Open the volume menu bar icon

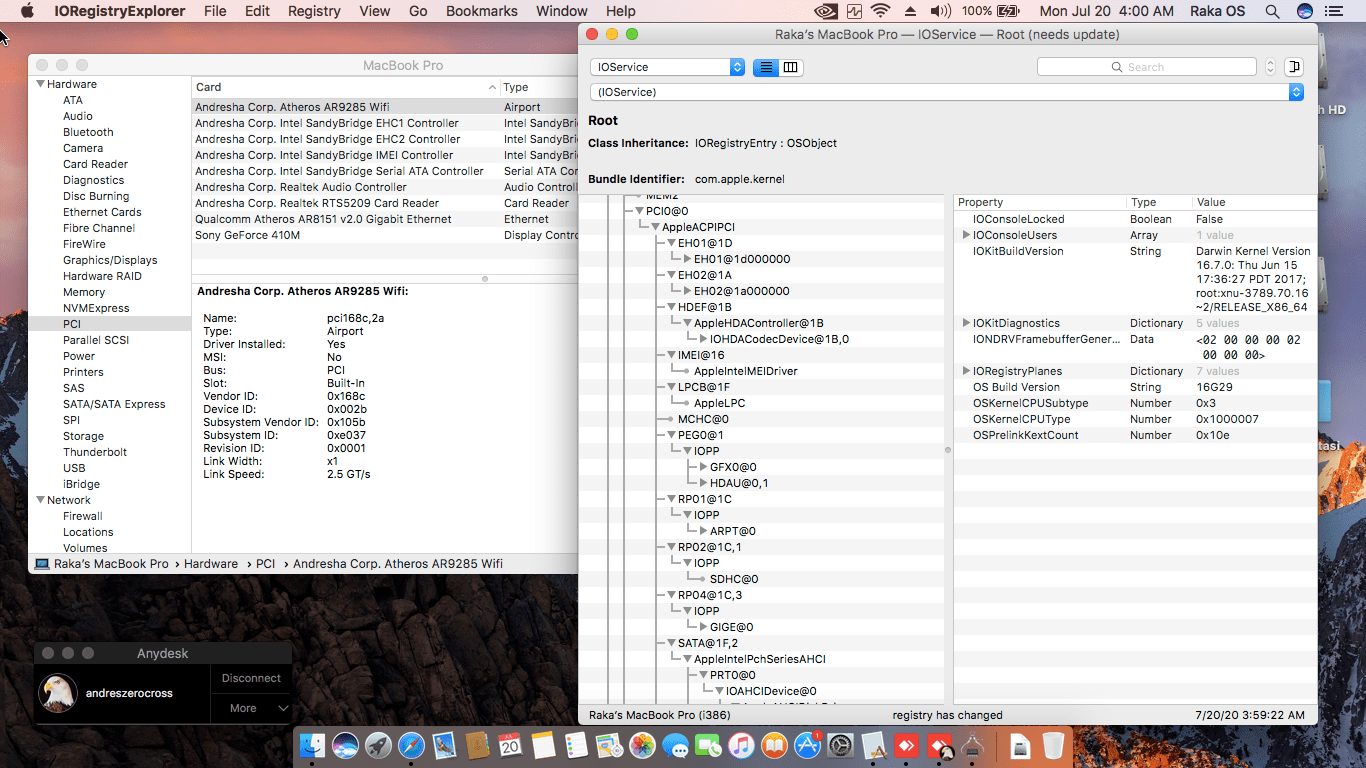coord(940,11)
